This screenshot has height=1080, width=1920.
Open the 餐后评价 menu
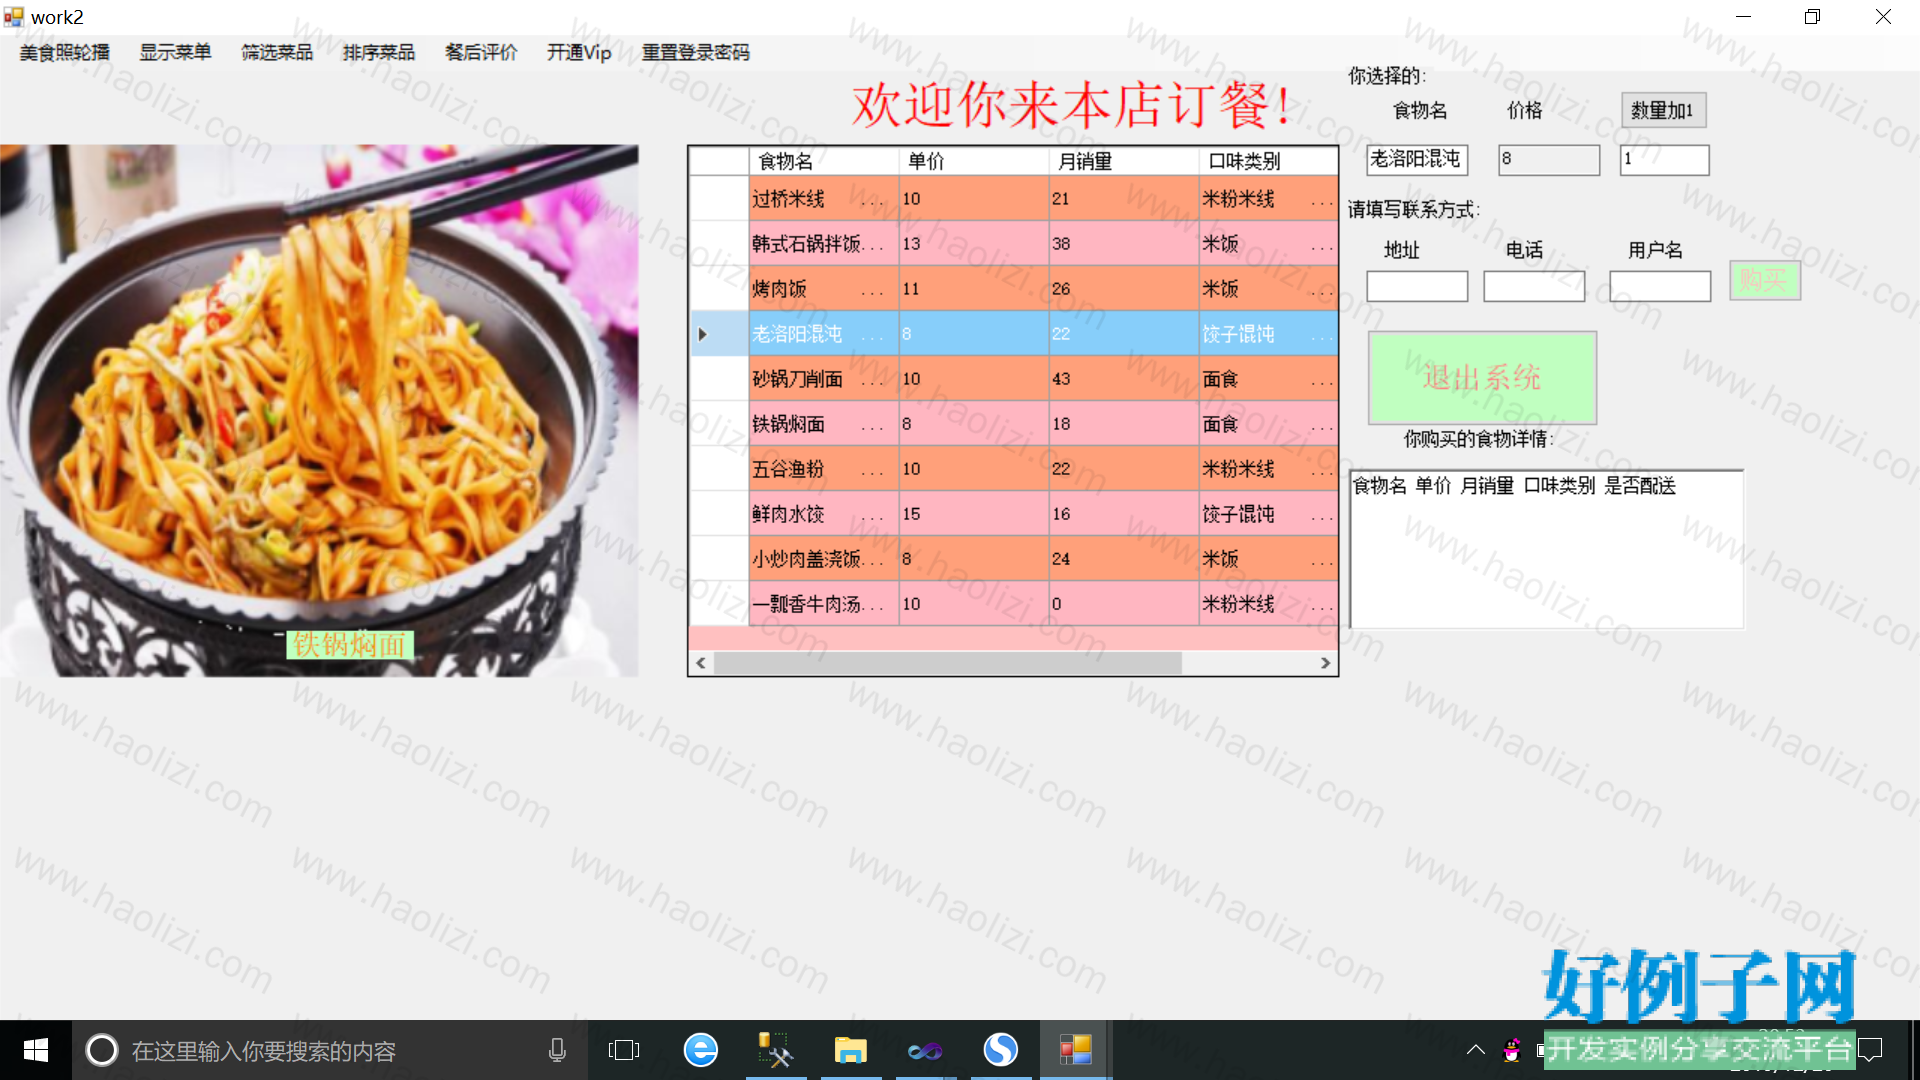(481, 53)
